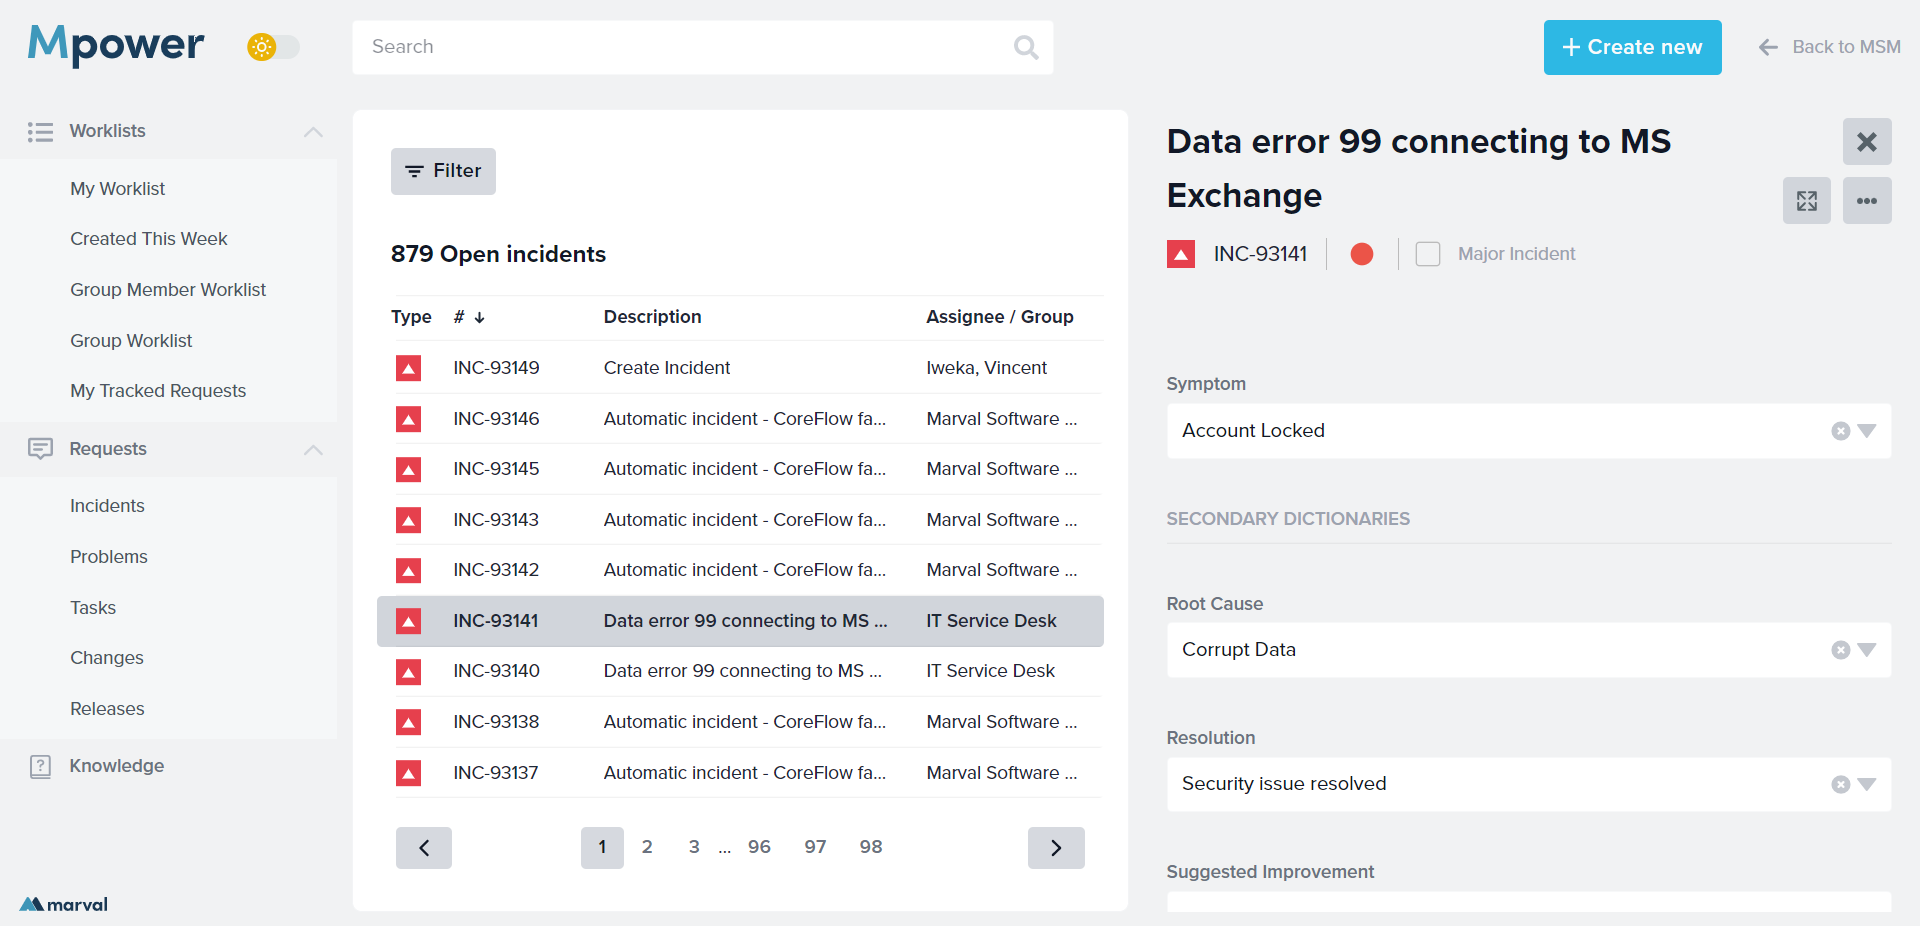
Task: Collapse the Worklists section chevron
Action: coord(312,132)
